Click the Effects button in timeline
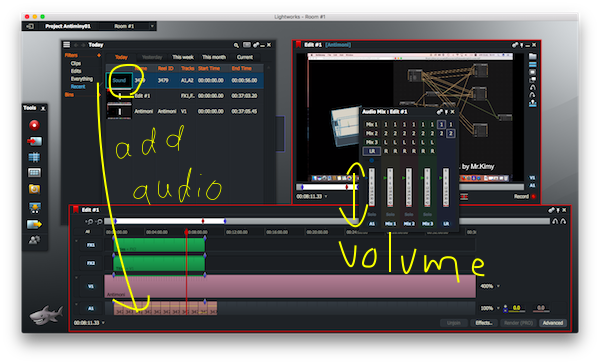This screenshot has height=364, width=600. [484, 323]
